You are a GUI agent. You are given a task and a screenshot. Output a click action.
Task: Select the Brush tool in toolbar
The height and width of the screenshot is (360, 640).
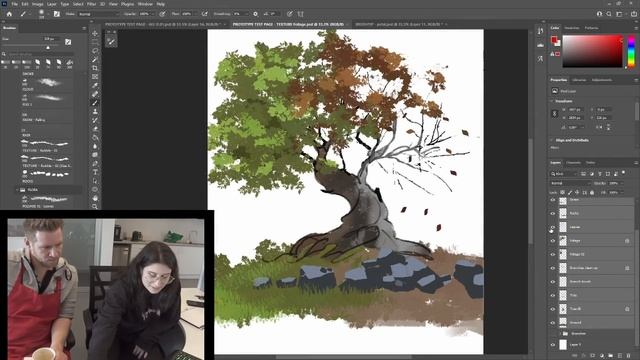pyautogui.click(x=95, y=103)
